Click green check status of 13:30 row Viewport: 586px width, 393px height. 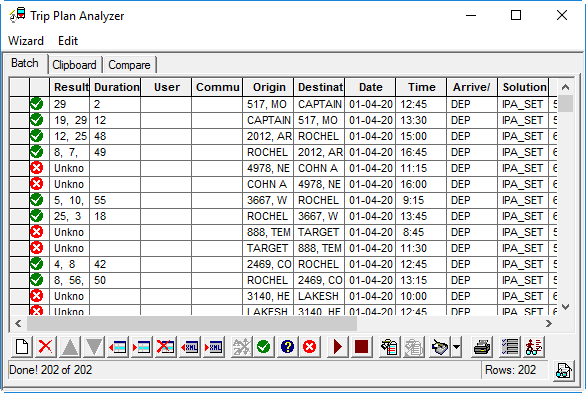(37, 120)
